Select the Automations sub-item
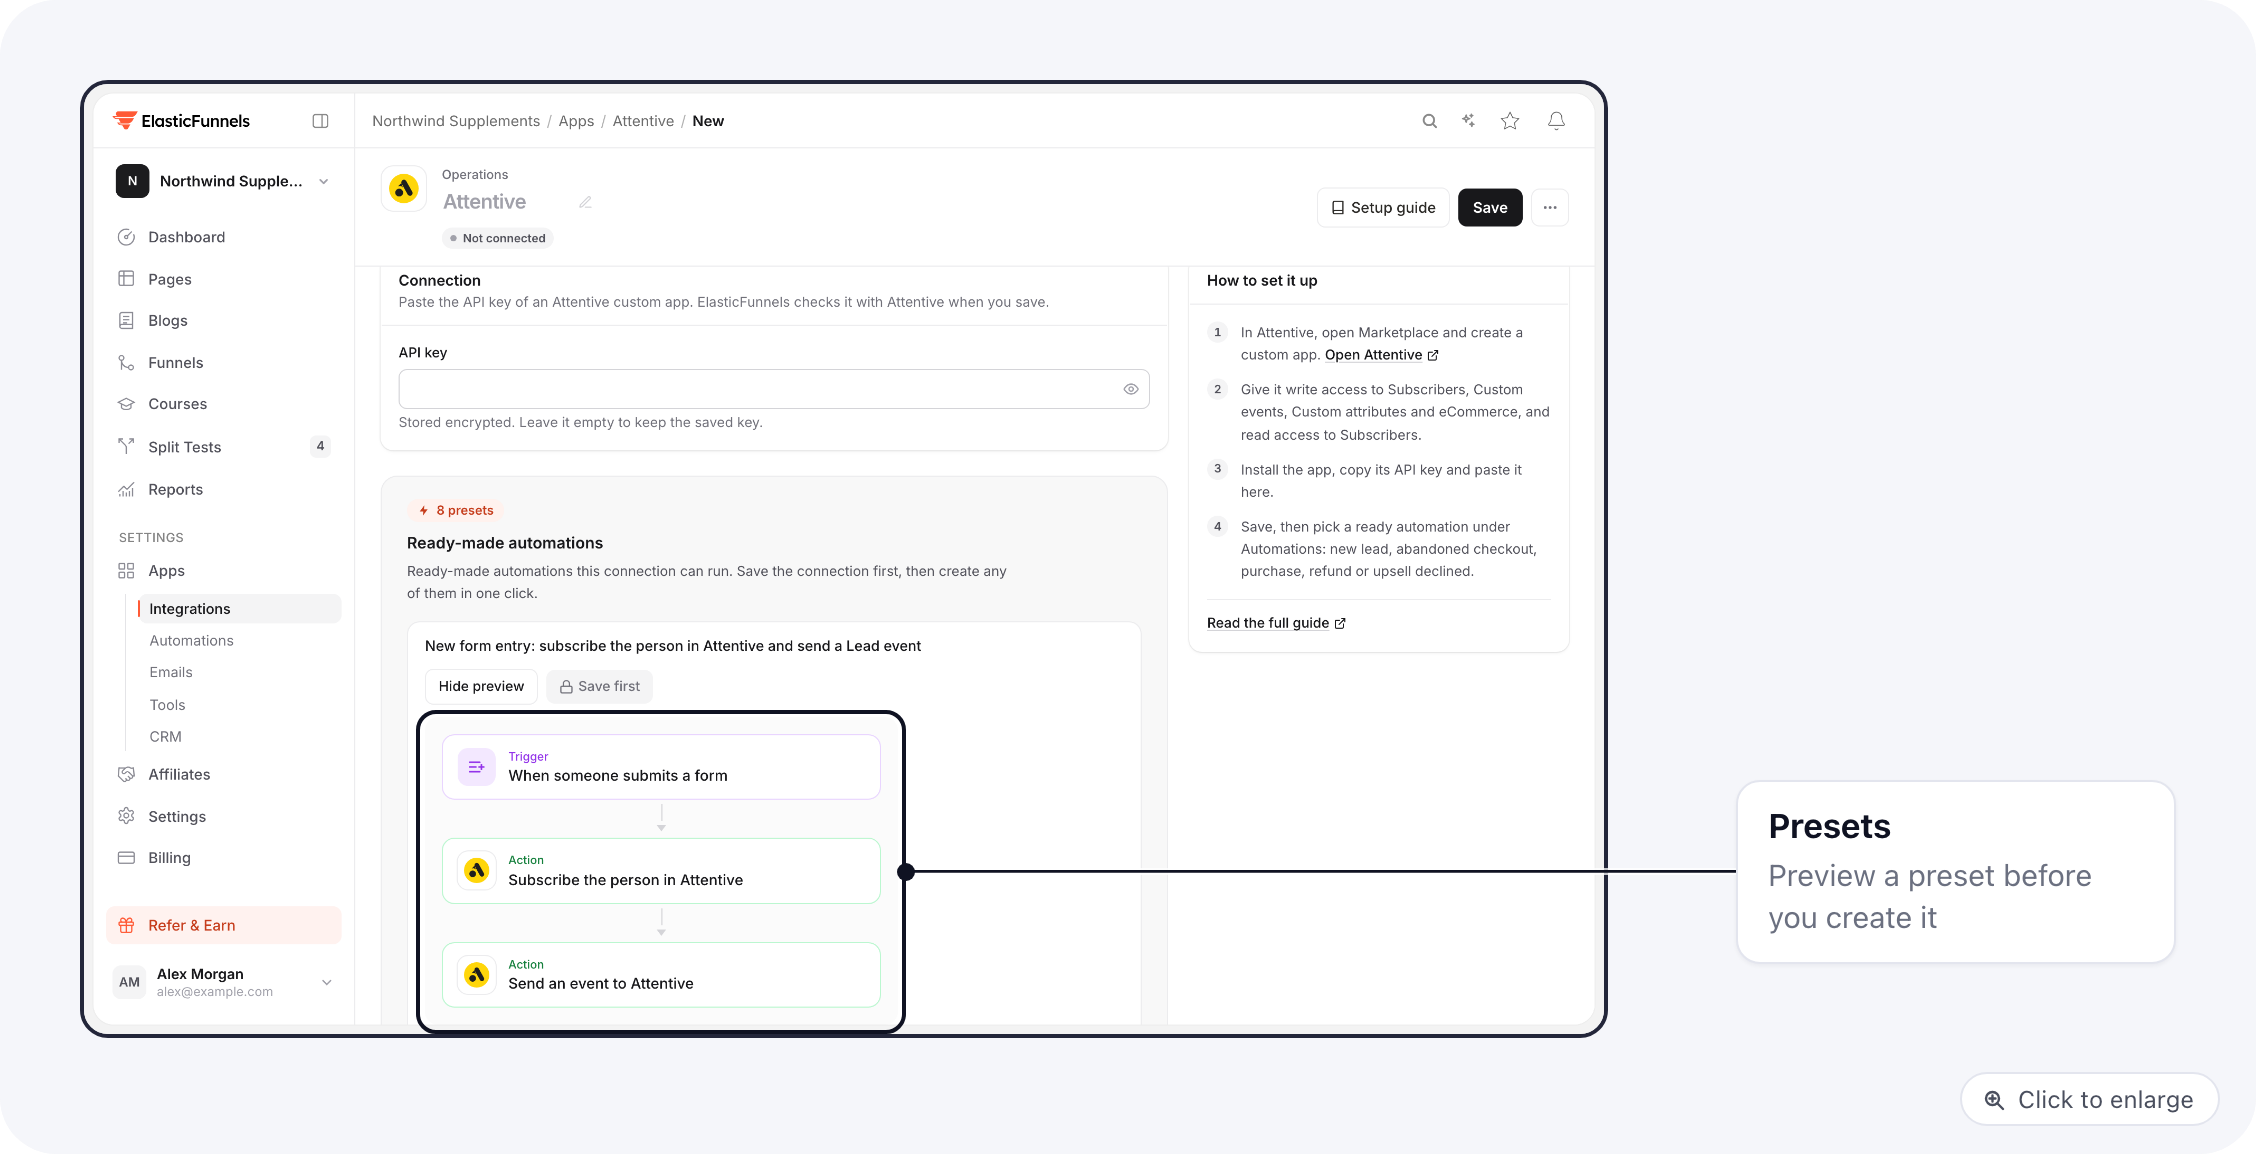Image resolution: width=2256 pixels, height=1154 pixels. coord(191,641)
